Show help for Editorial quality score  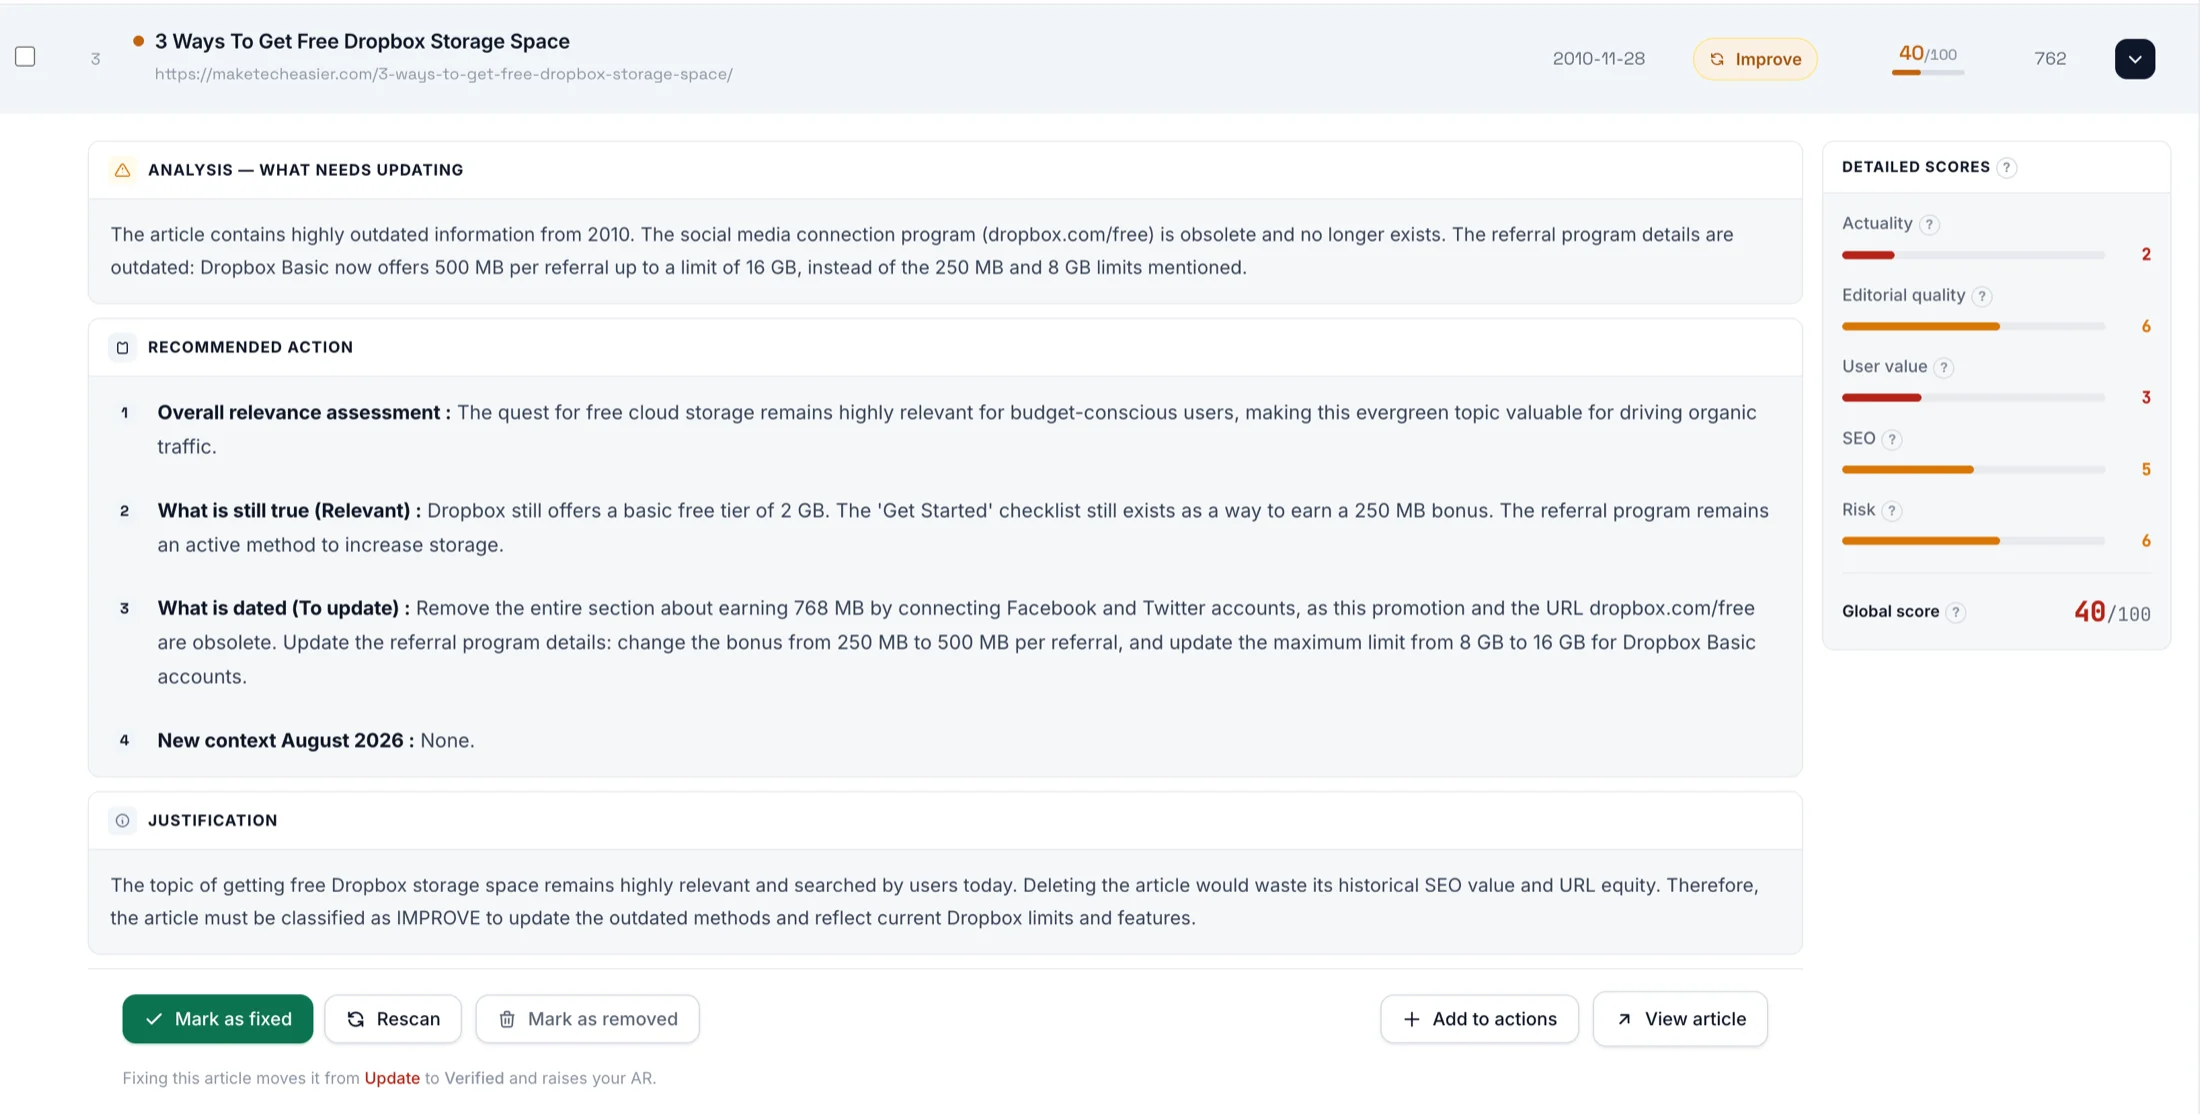pos(1982,296)
